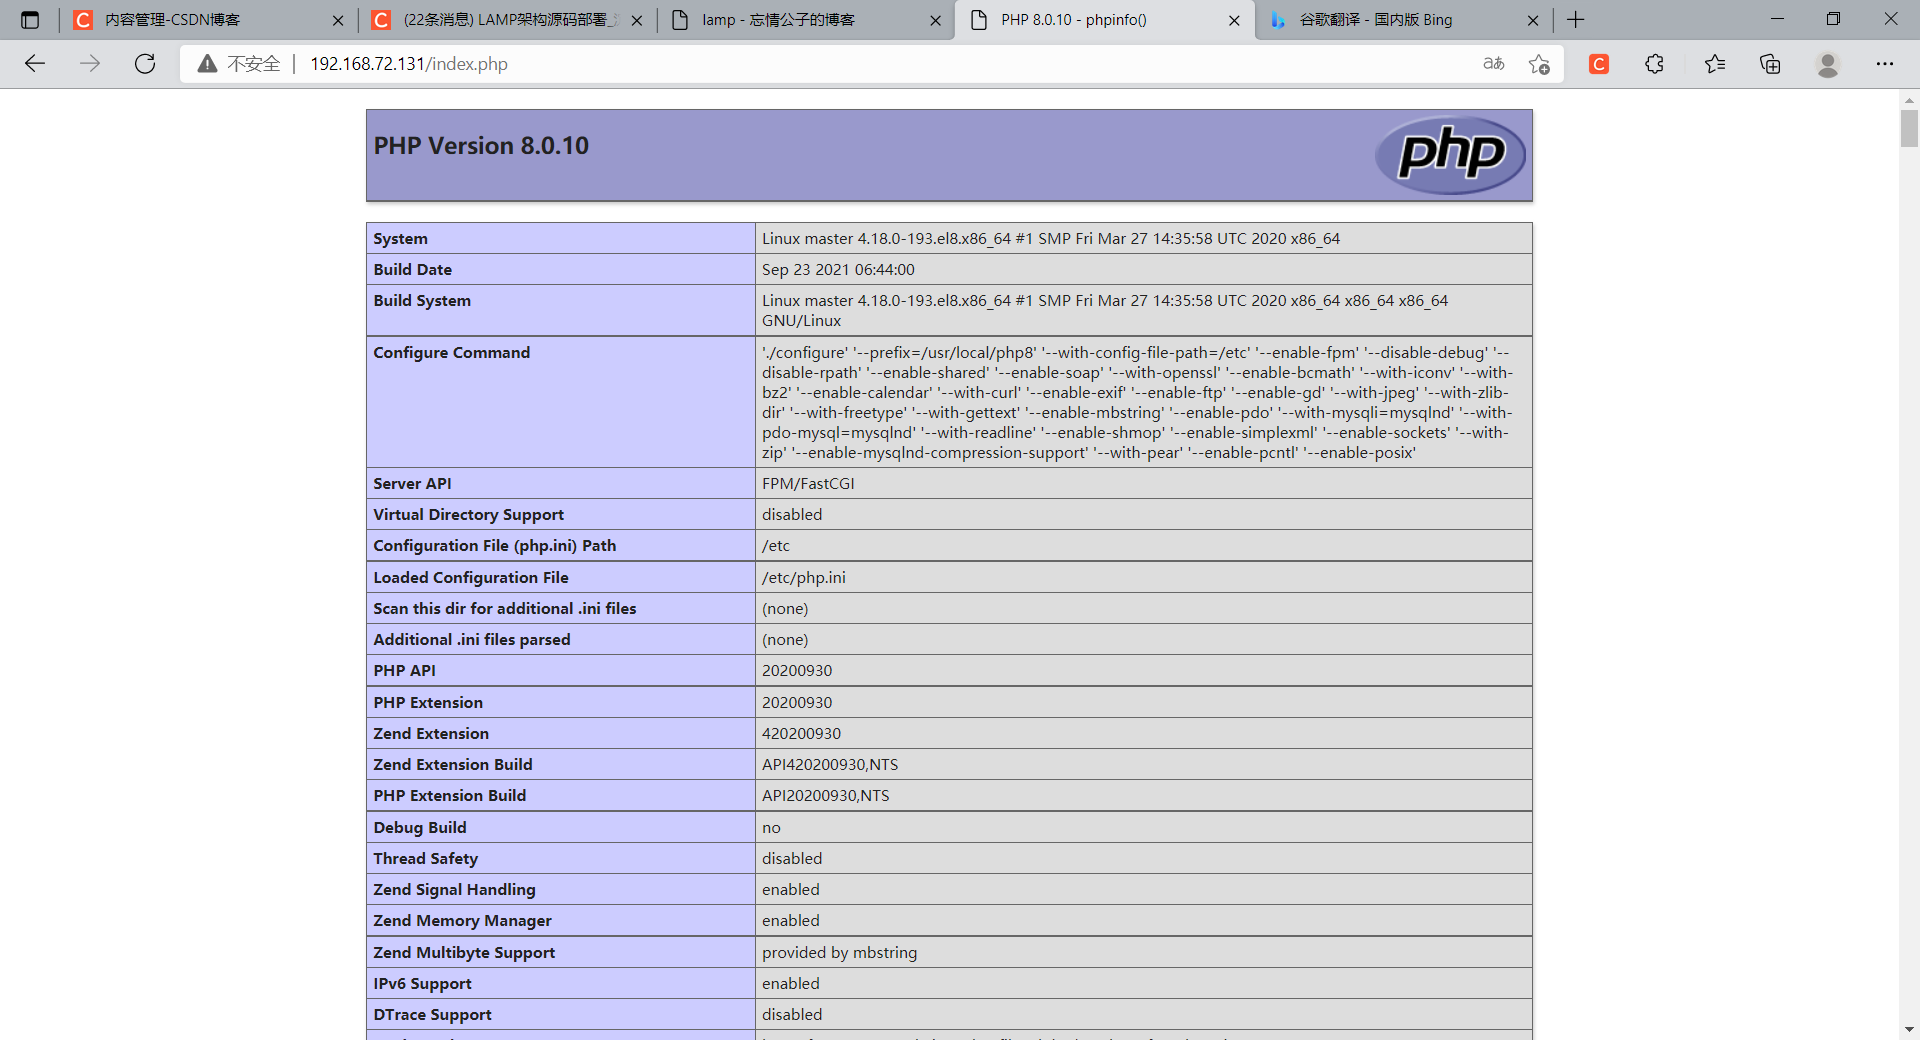
Task: Click the Zend Extension Build value API420200930,NTS
Action: [x=830, y=765]
